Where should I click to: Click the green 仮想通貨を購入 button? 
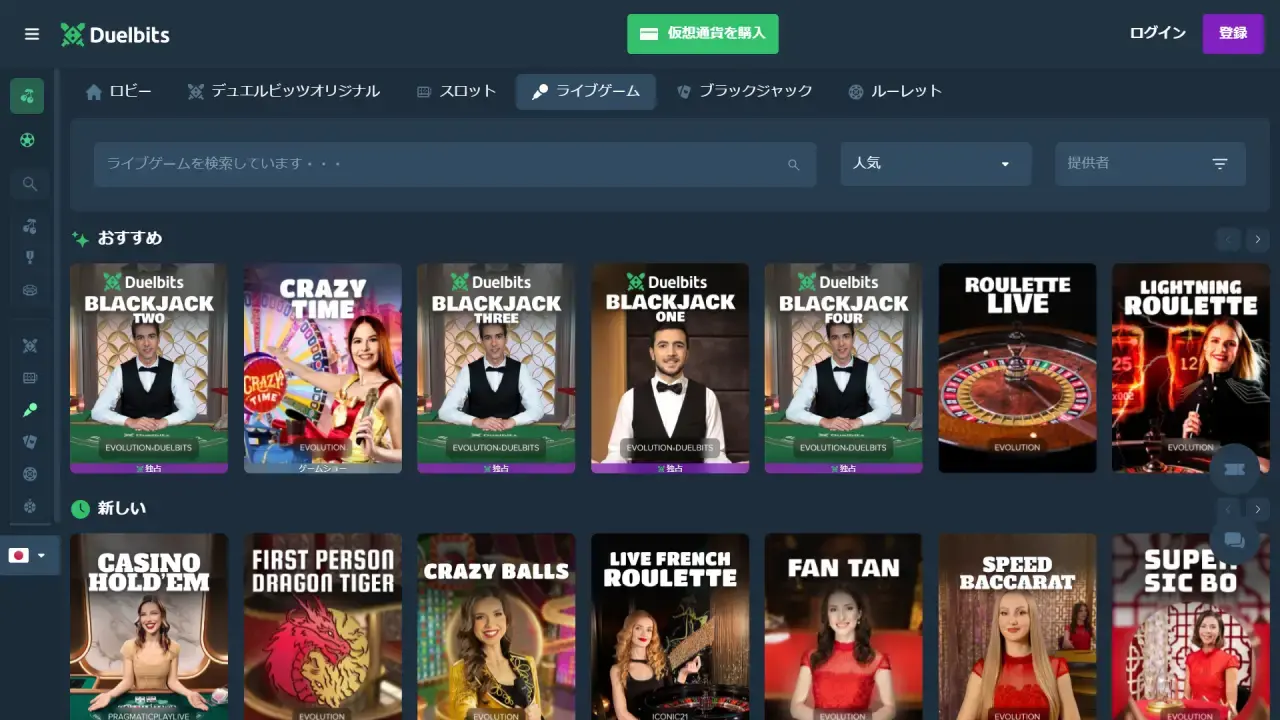tap(702, 34)
